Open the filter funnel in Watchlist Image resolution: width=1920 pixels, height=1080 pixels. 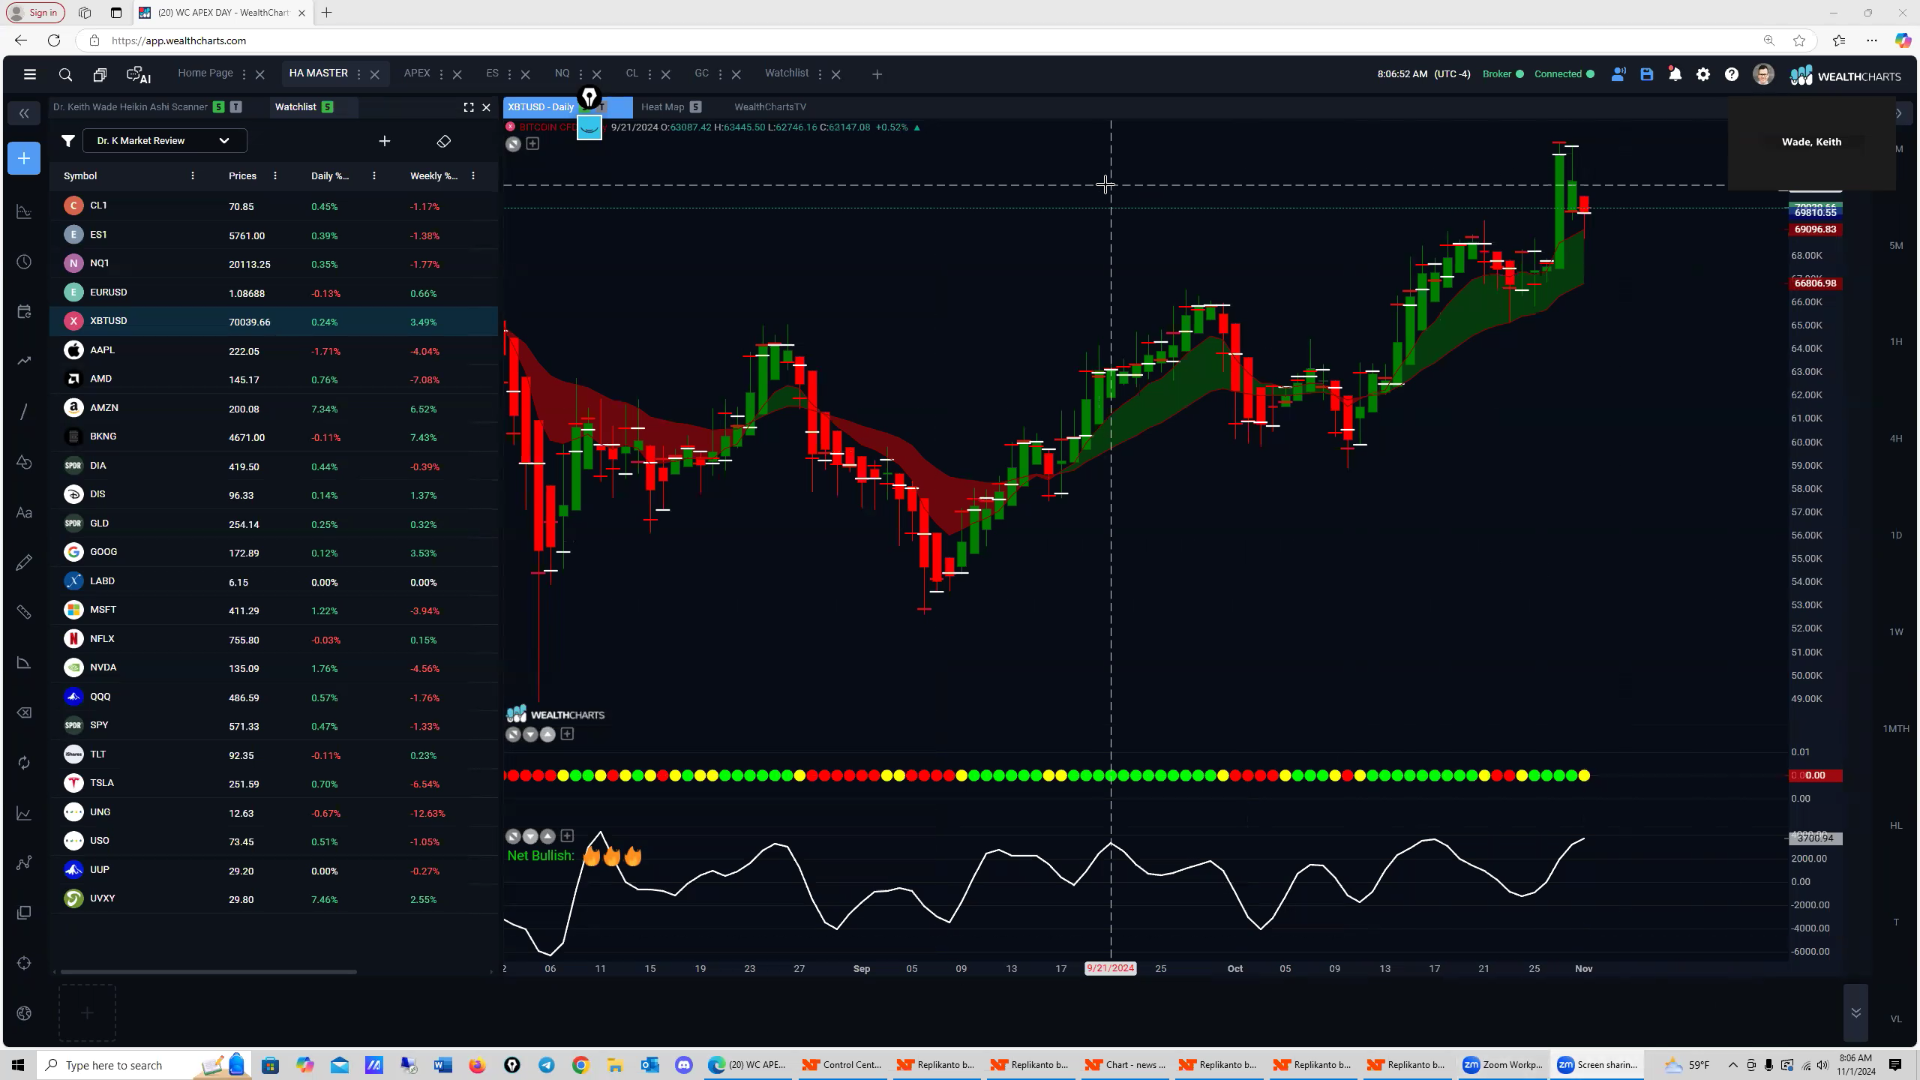click(68, 141)
